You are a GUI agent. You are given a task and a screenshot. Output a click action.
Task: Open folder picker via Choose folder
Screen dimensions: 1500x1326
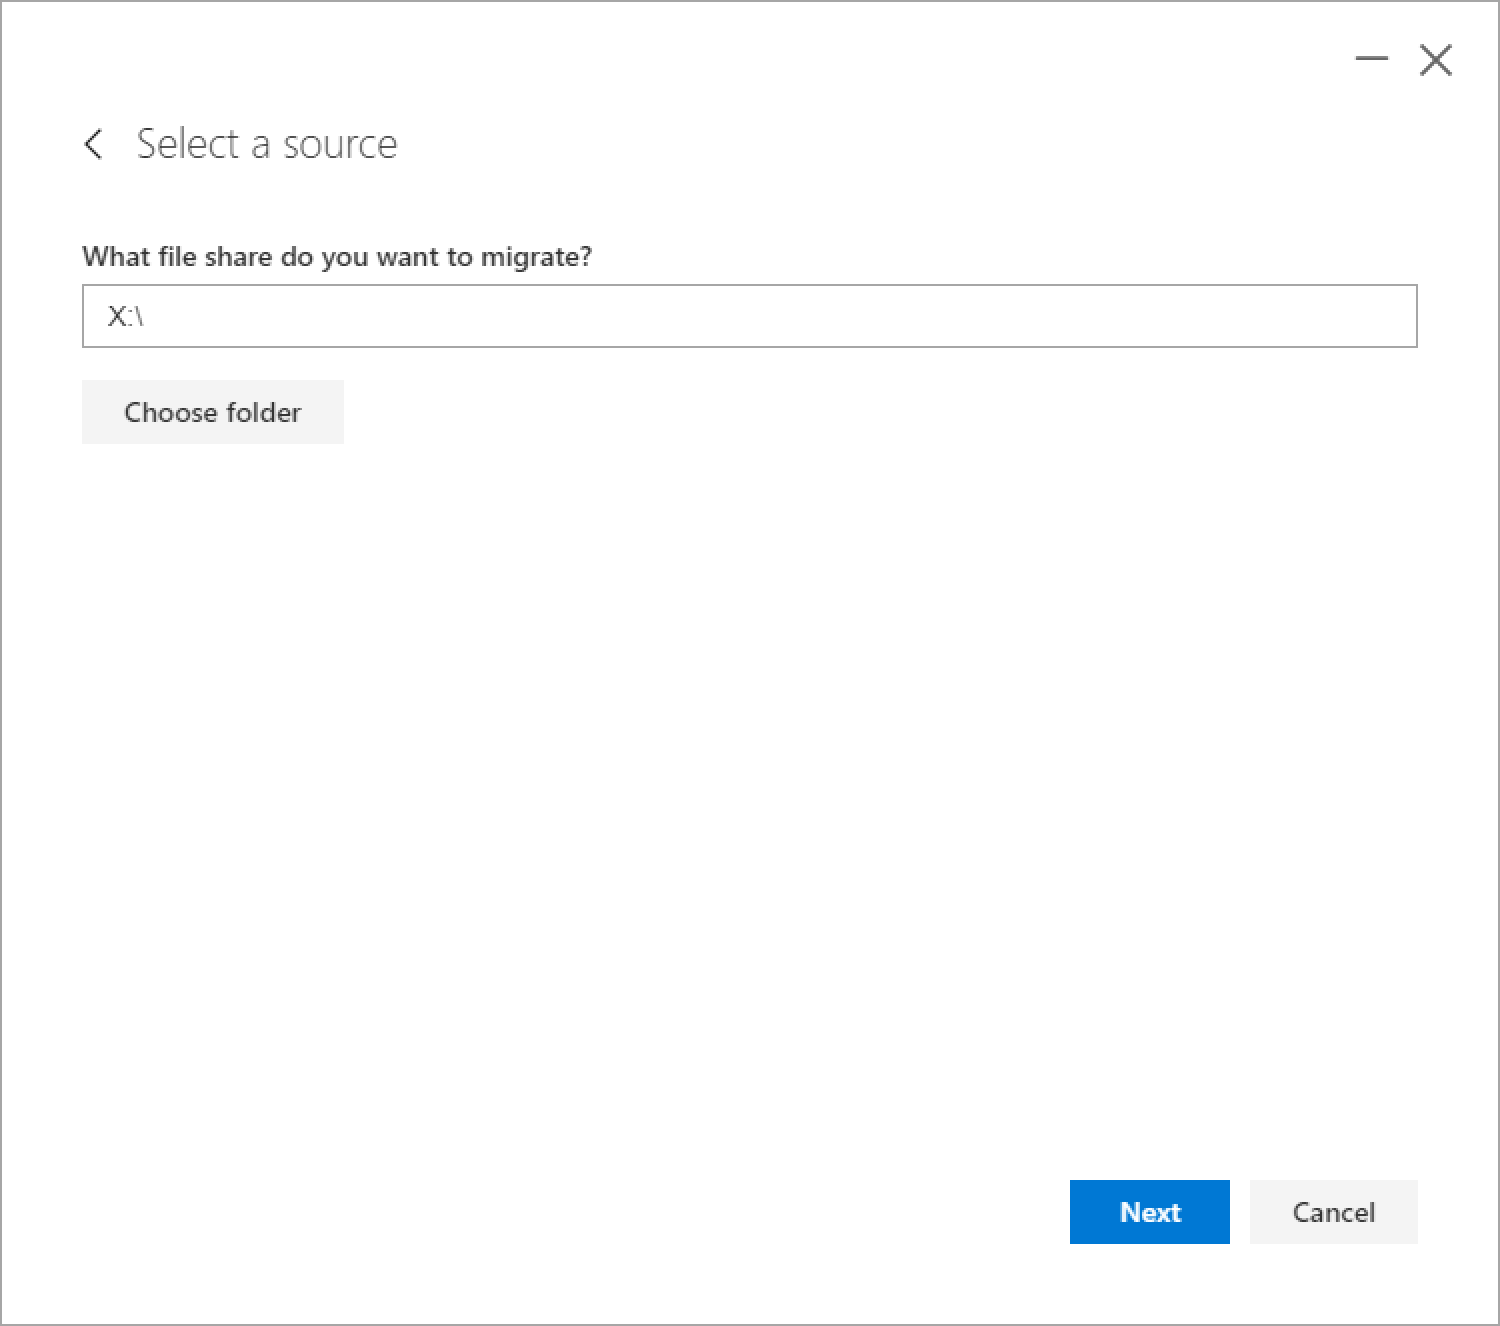[212, 412]
